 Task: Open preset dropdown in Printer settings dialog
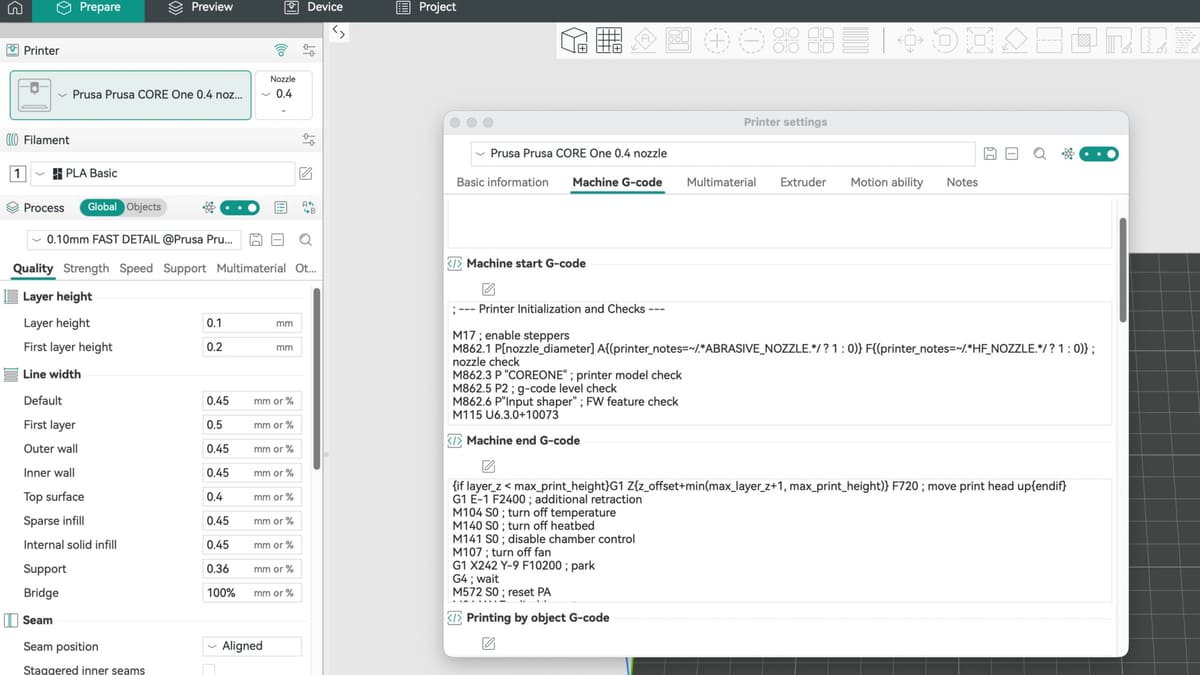coord(722,154)
